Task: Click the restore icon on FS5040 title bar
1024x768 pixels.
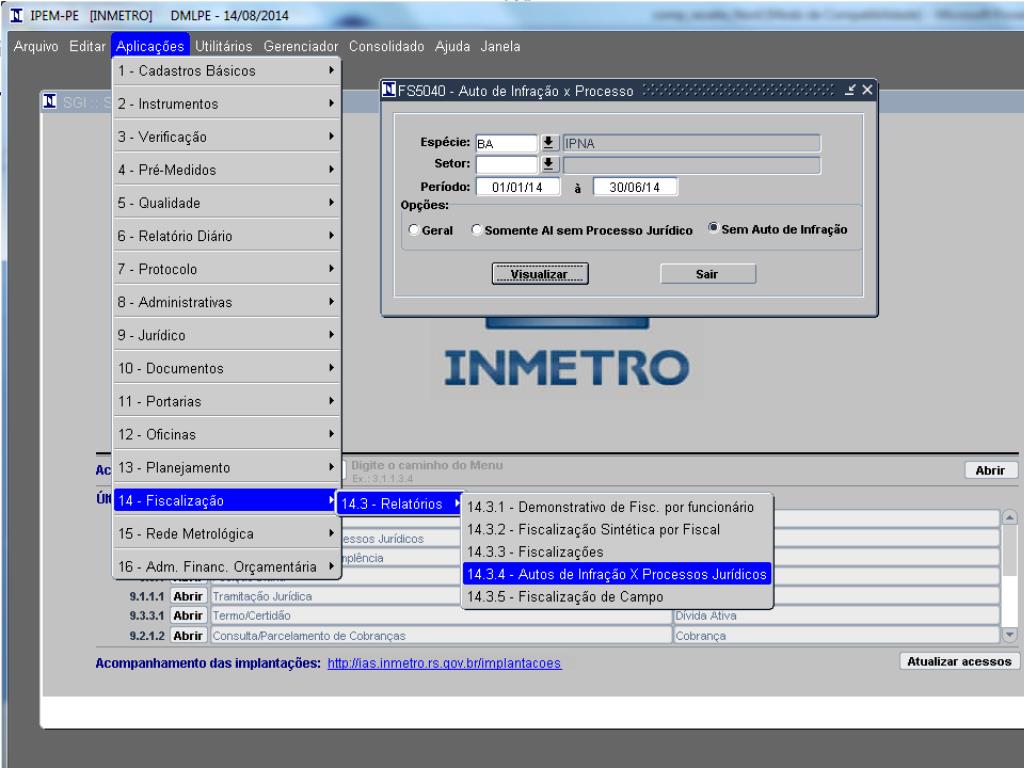Action: [x=850, y=90]
